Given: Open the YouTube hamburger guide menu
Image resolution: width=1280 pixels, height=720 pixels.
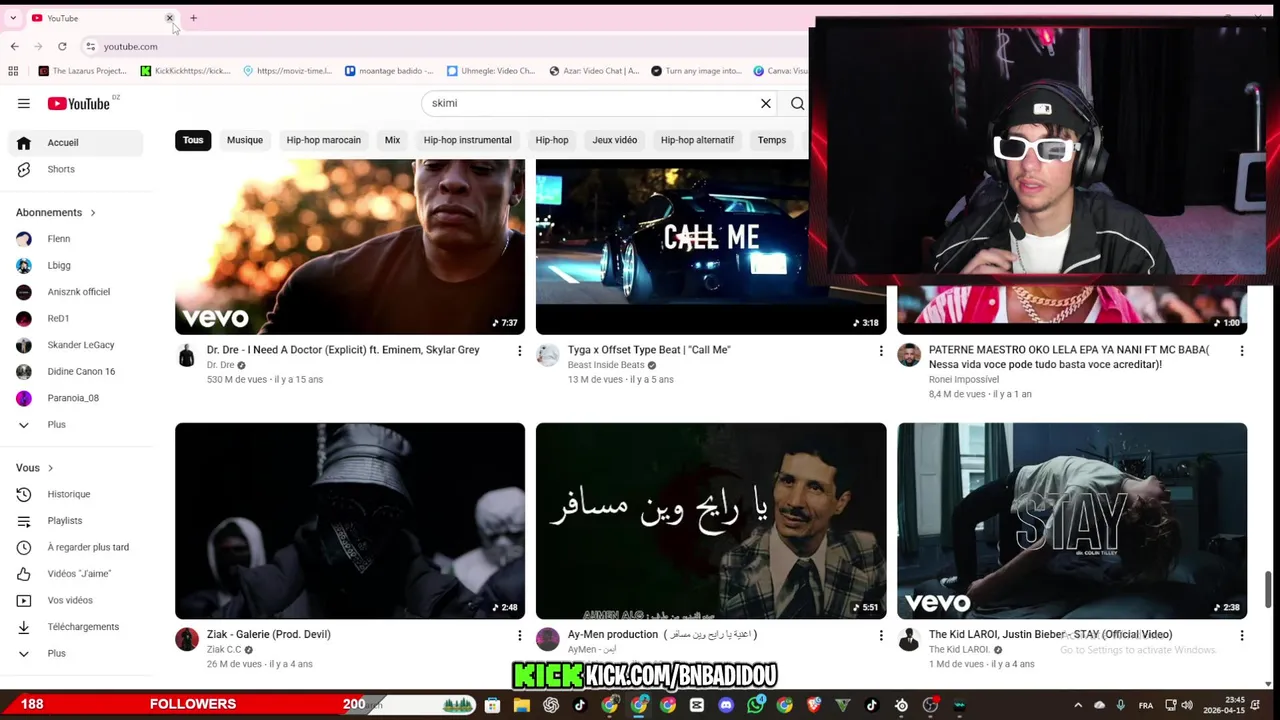Looking at the screenshot, I should coord(23,103).
